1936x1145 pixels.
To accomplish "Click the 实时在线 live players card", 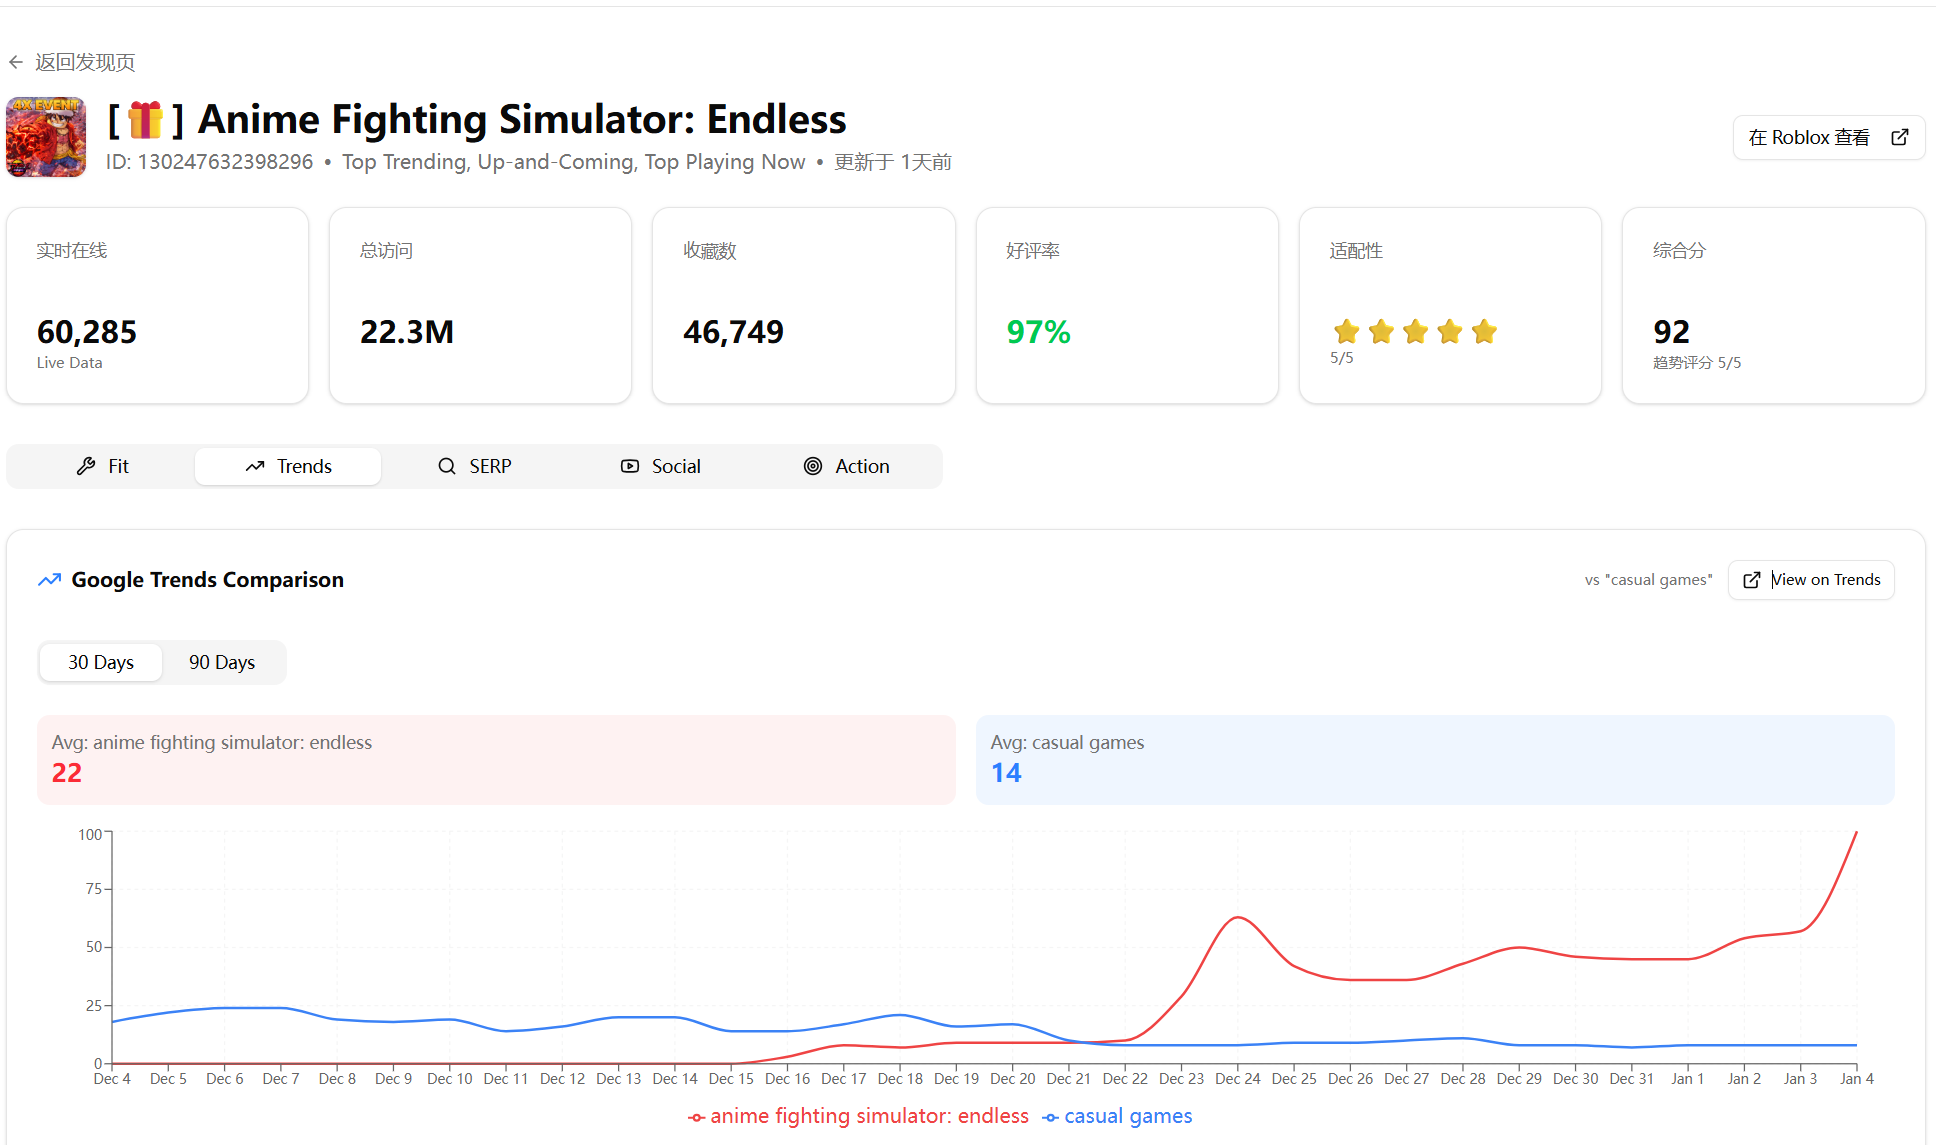I will (157, 305).
